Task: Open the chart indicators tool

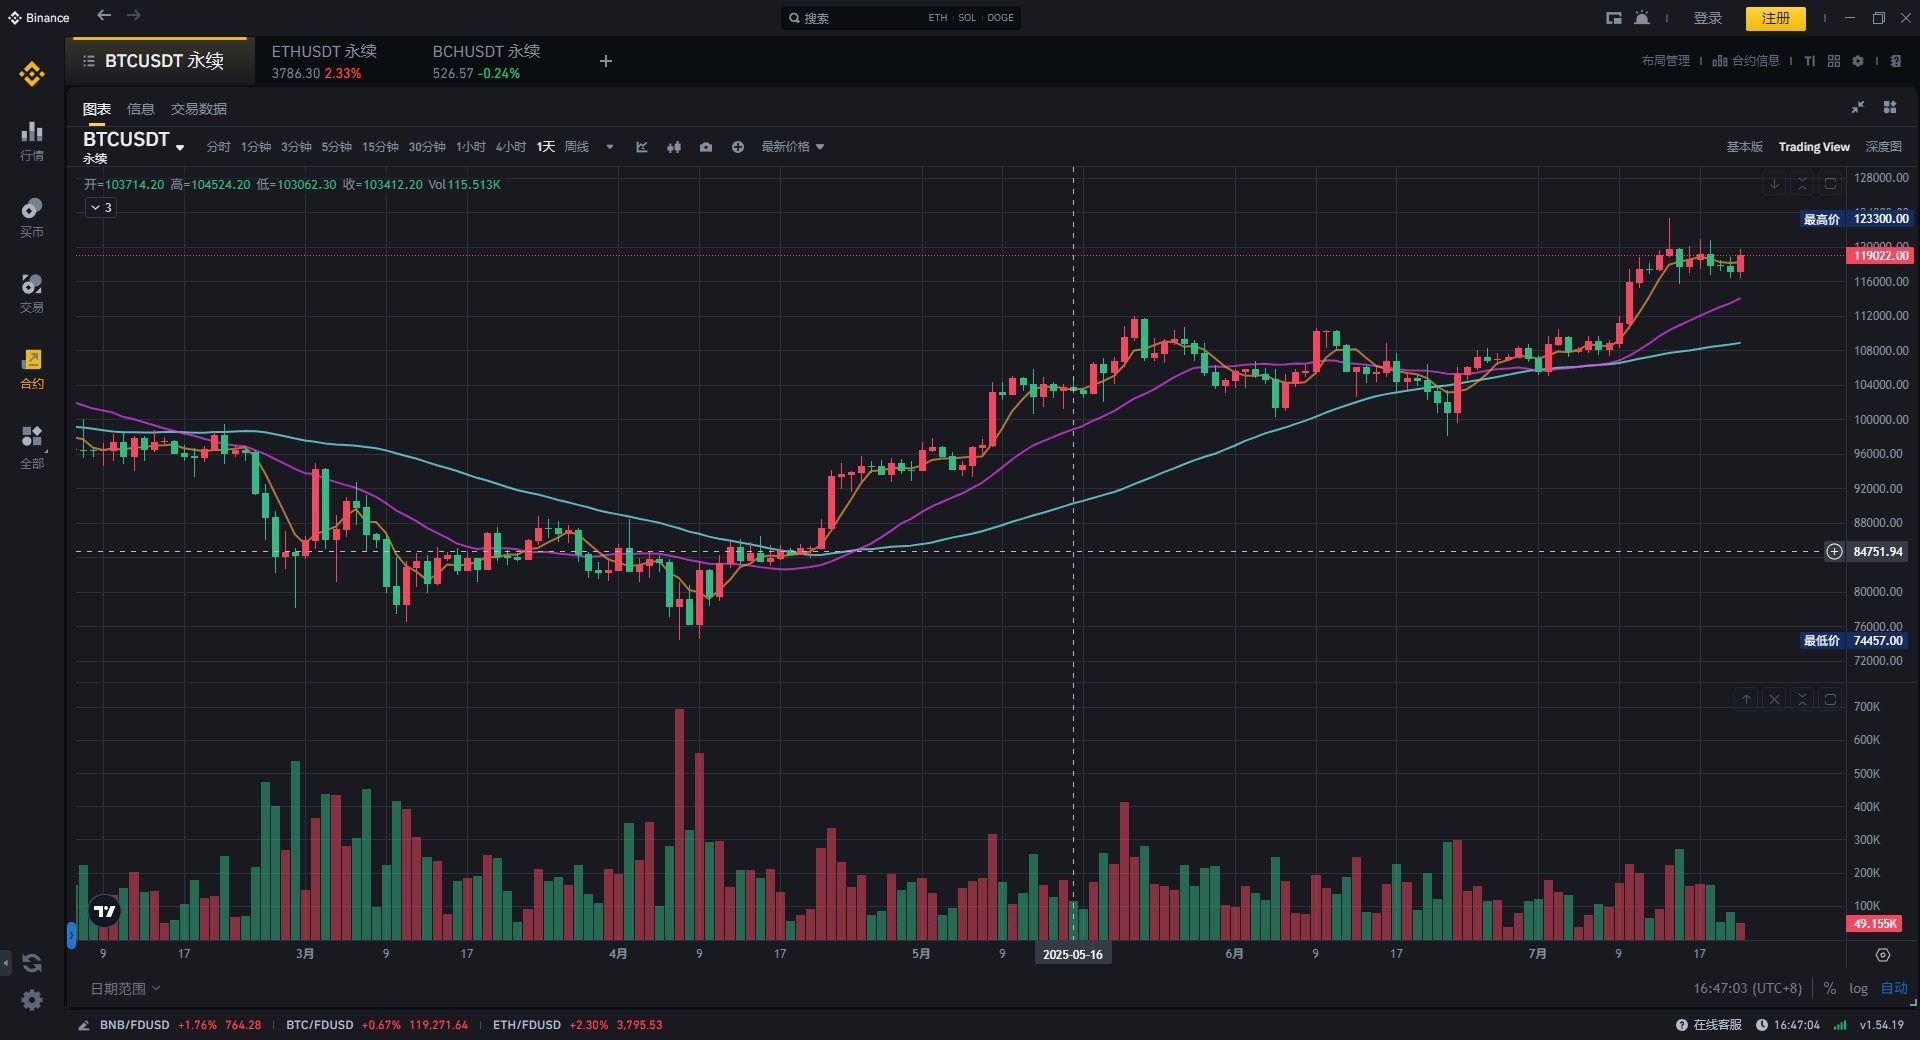Action: click(x=642, y=147)
